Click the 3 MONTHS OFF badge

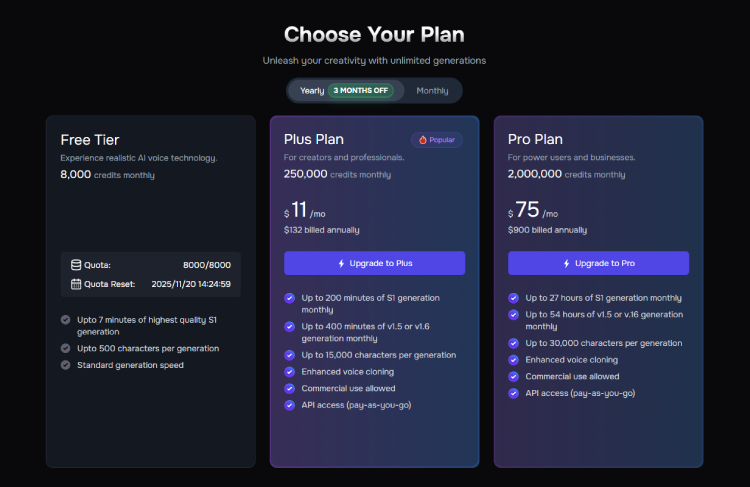(361, 90)
